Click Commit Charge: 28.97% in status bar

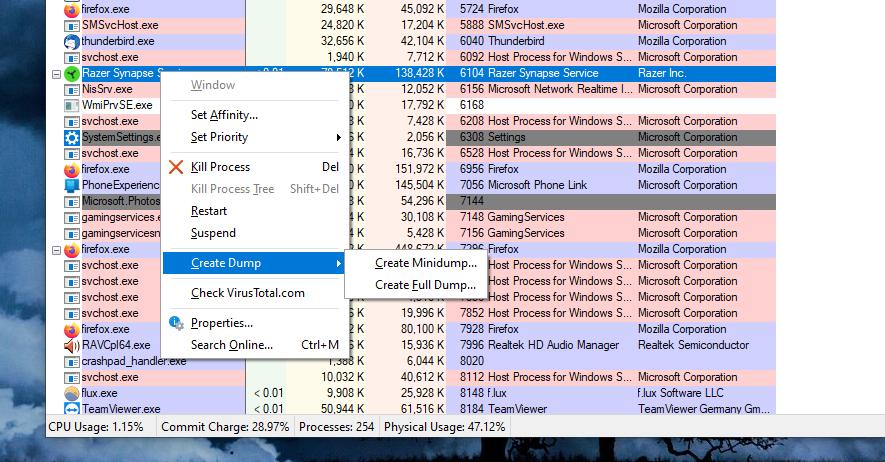click(x=225, y=427)
